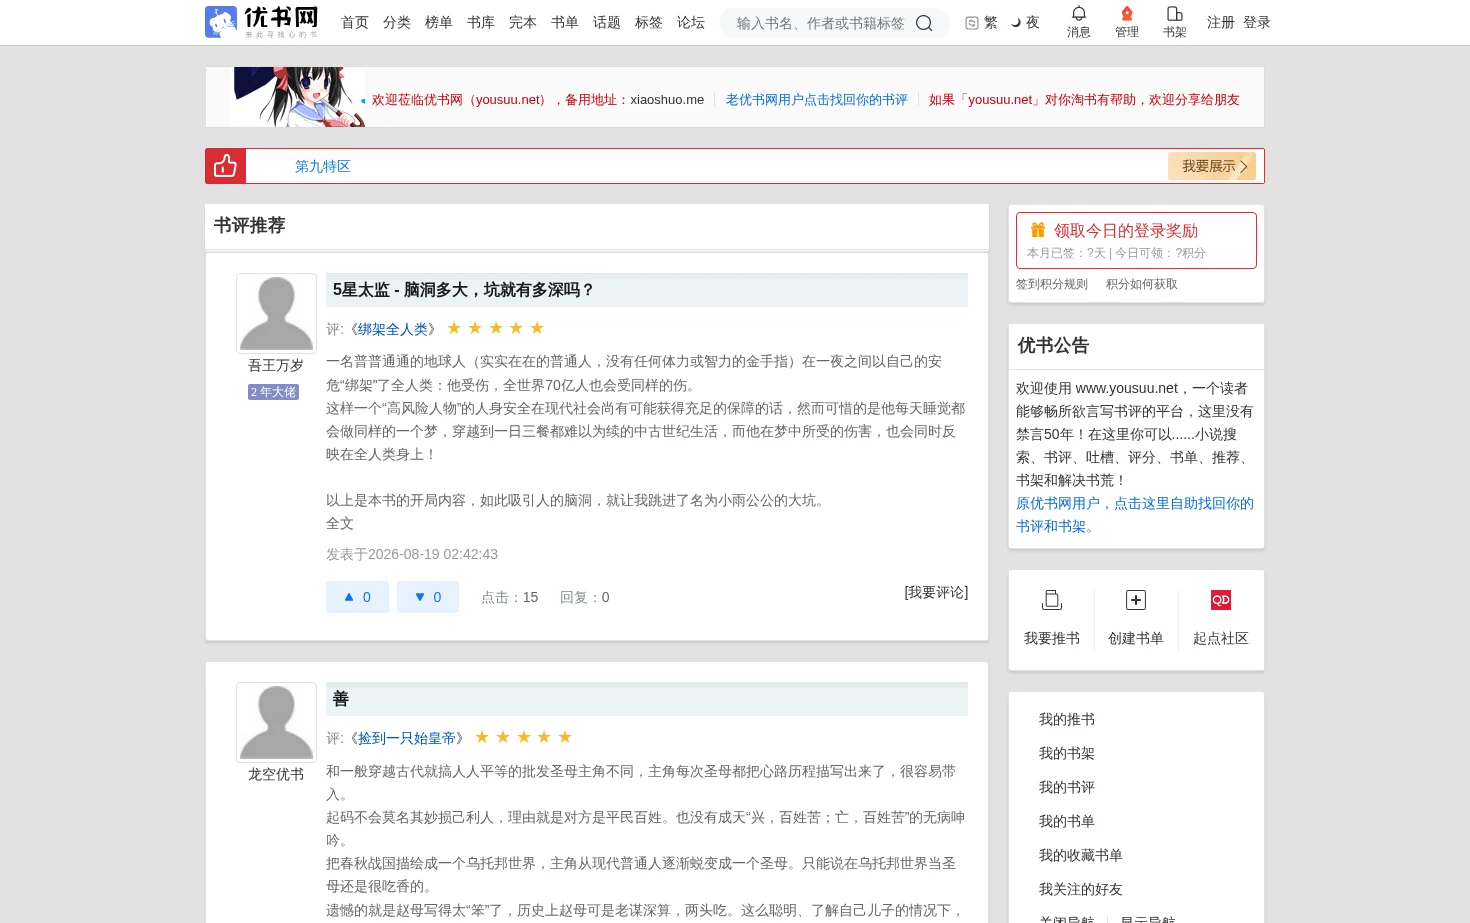Click 龙空优书 user avatar

click(276, 722)
